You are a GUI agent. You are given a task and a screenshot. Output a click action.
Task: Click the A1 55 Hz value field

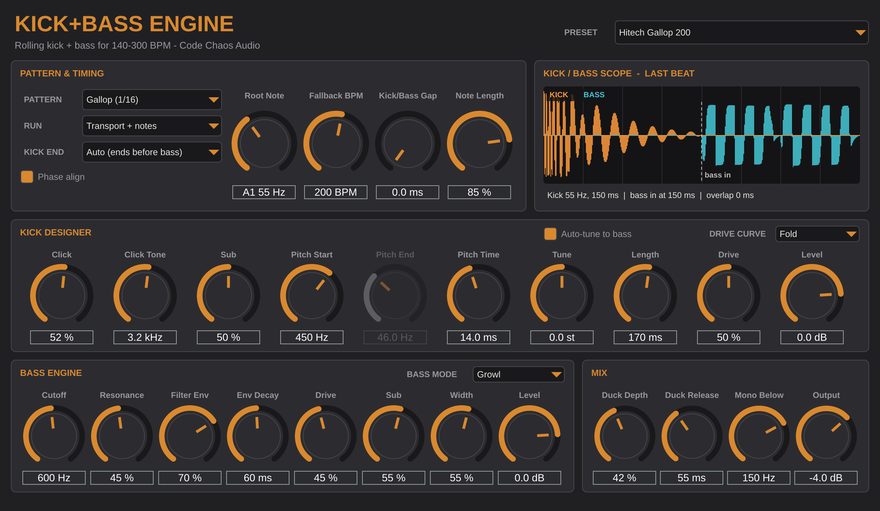[264, 192]
